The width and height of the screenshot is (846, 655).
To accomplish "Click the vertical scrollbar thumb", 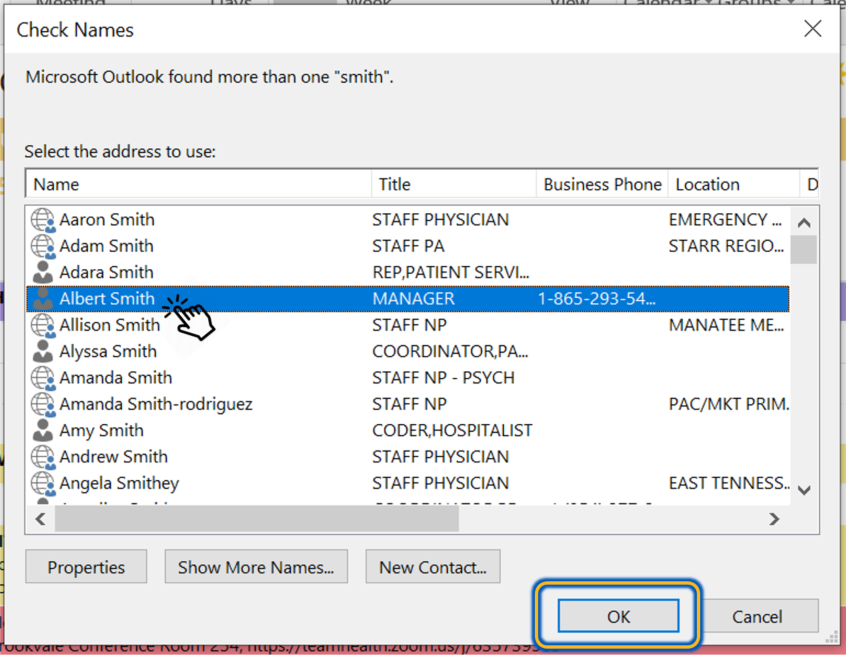I will pyautogui.click(x=804, y=249).
